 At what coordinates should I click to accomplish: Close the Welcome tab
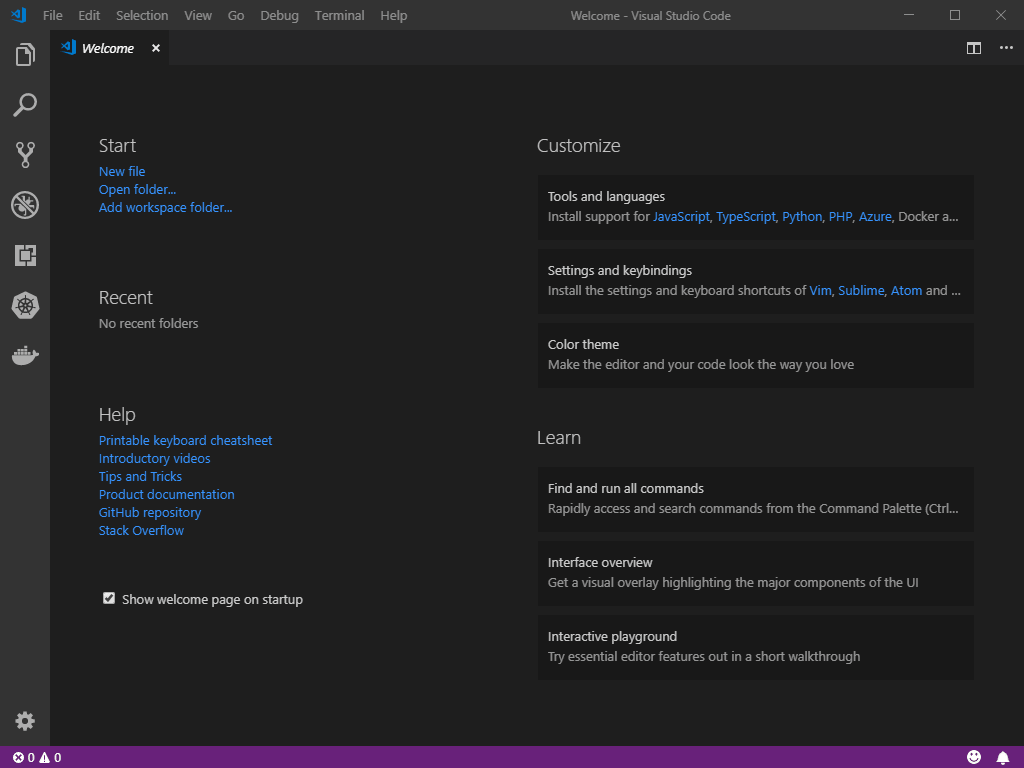(155, 48)
